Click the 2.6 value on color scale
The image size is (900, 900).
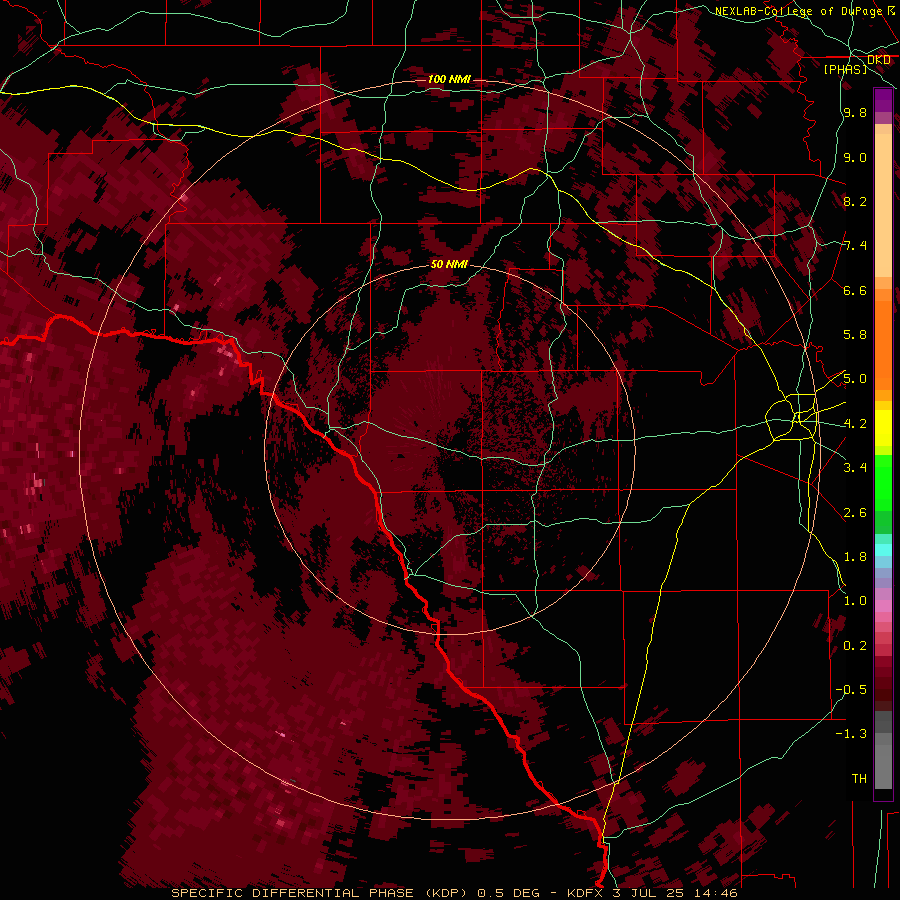[x=855, y=513]
